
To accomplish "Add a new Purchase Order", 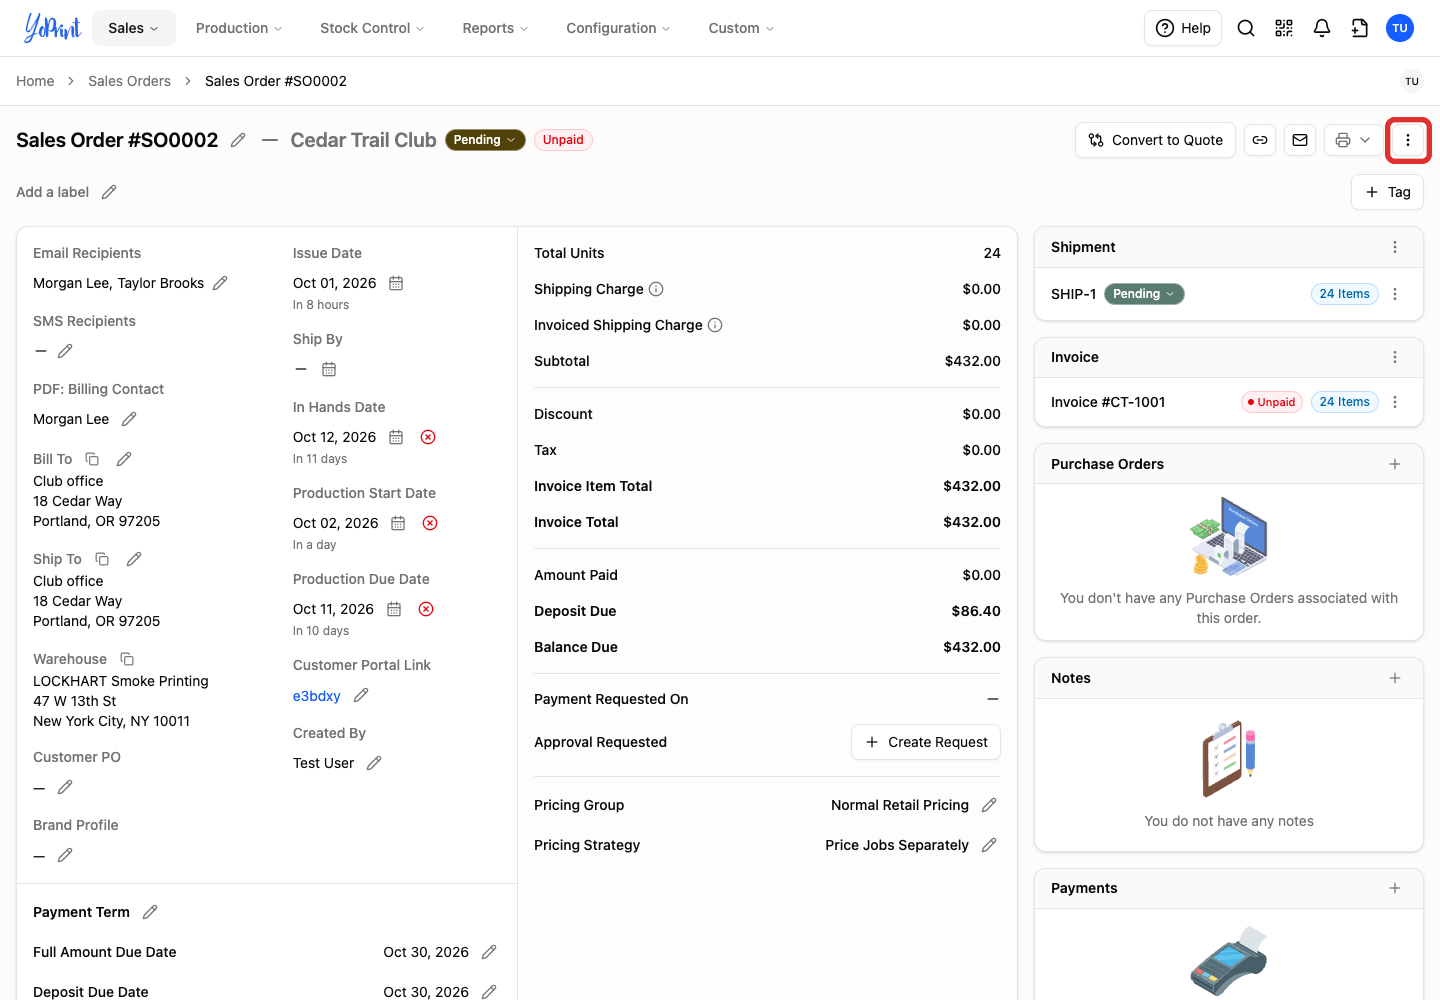I will (x=1395, y=464).
